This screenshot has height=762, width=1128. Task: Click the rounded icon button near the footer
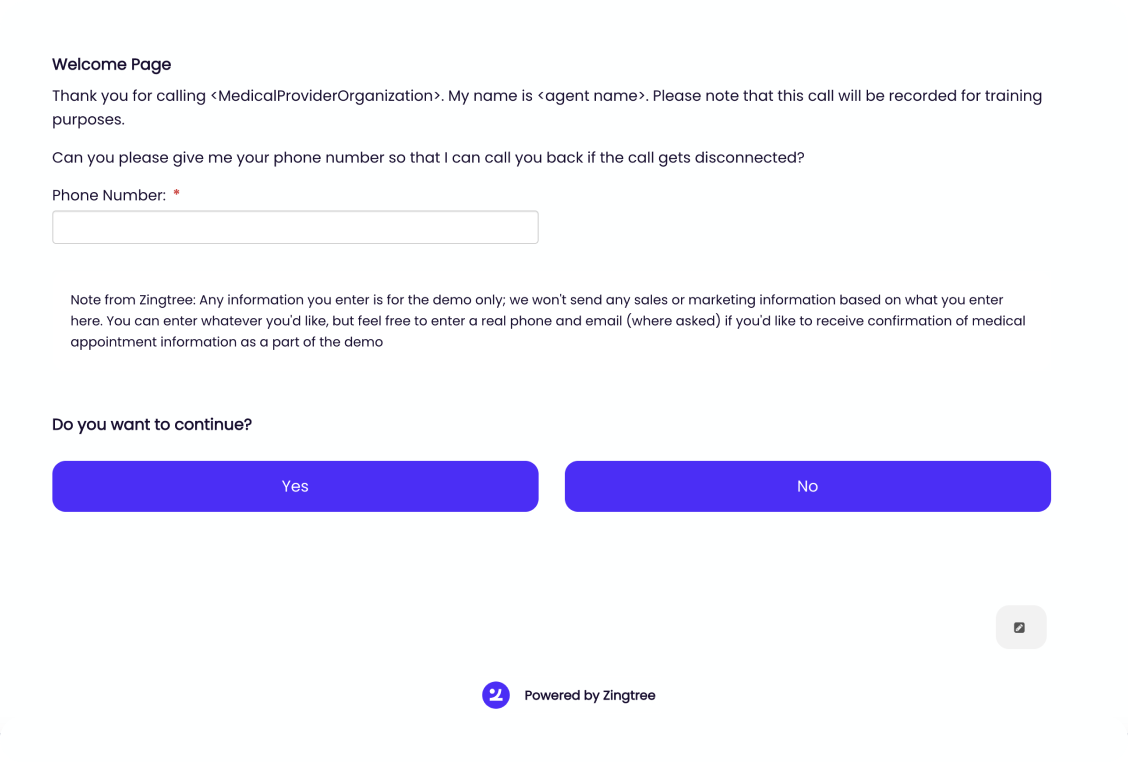click(1020, 627)
